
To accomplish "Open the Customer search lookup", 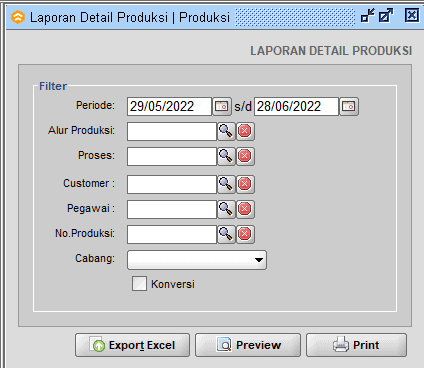I will point(226,184).
